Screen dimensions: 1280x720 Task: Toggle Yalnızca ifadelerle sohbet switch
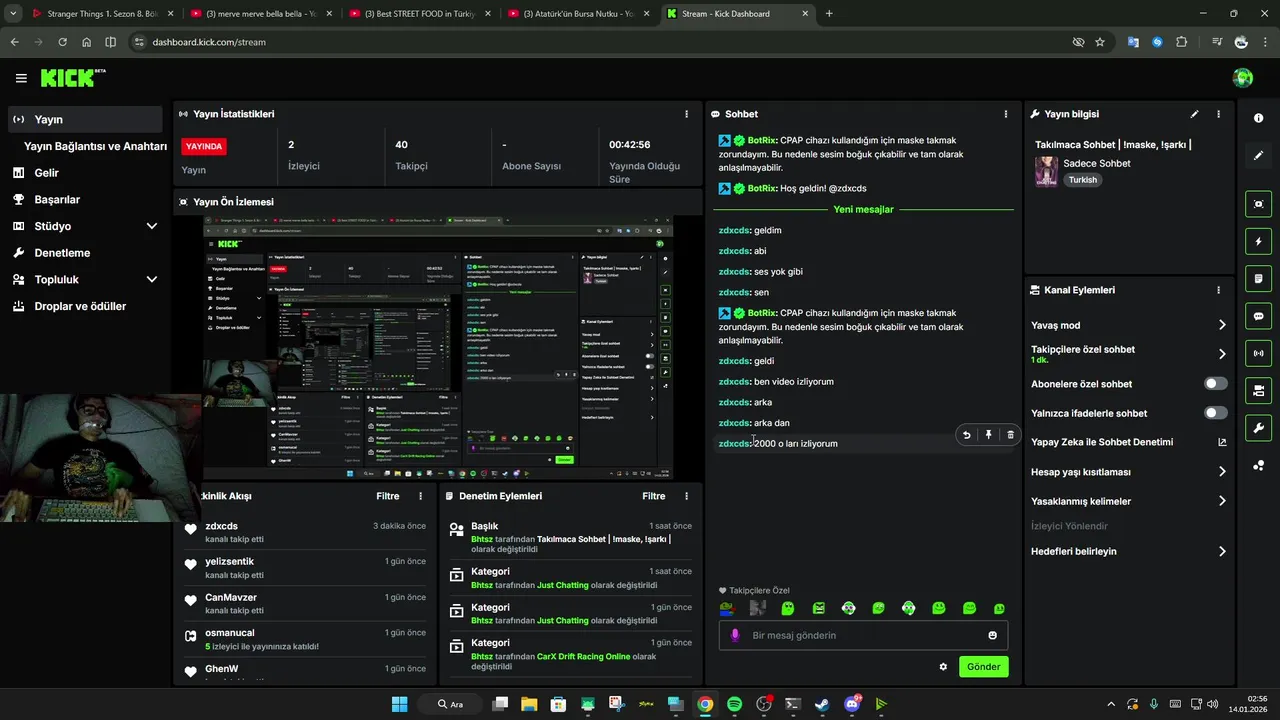tap(1216, 413)
